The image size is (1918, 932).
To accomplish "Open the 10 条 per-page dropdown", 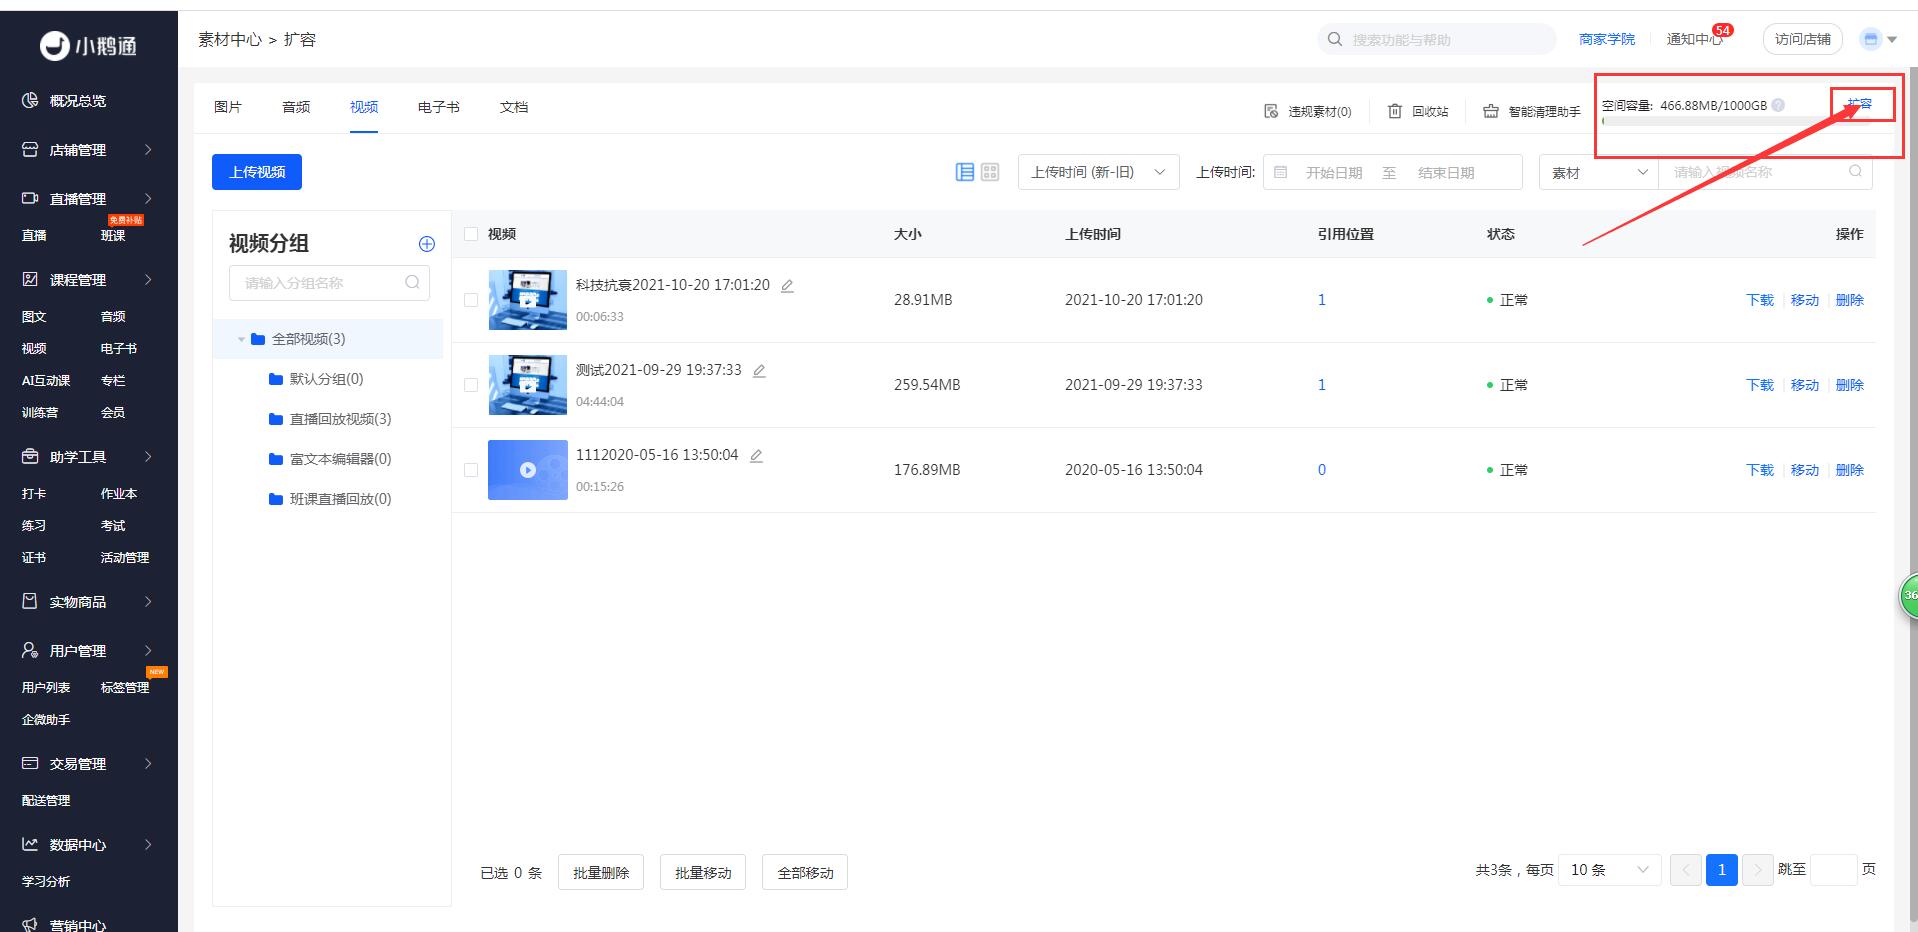I will tap(1609, 870).
